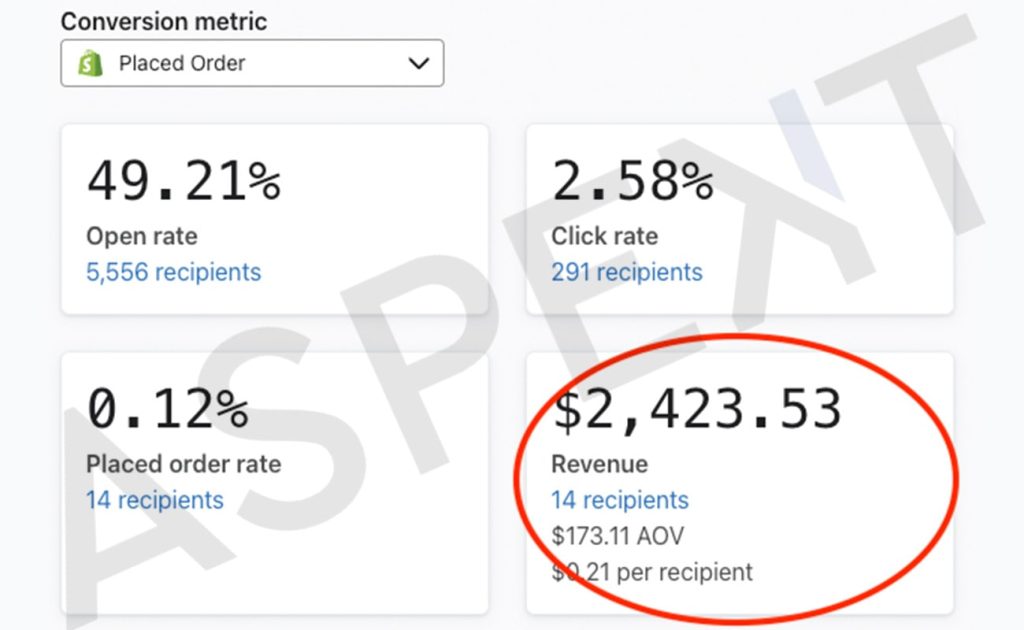Viewport: 1024px width, 630px height.
Task: Click the 0.12% placed order value
Action: pyautogui.click(x=168, y=409)
